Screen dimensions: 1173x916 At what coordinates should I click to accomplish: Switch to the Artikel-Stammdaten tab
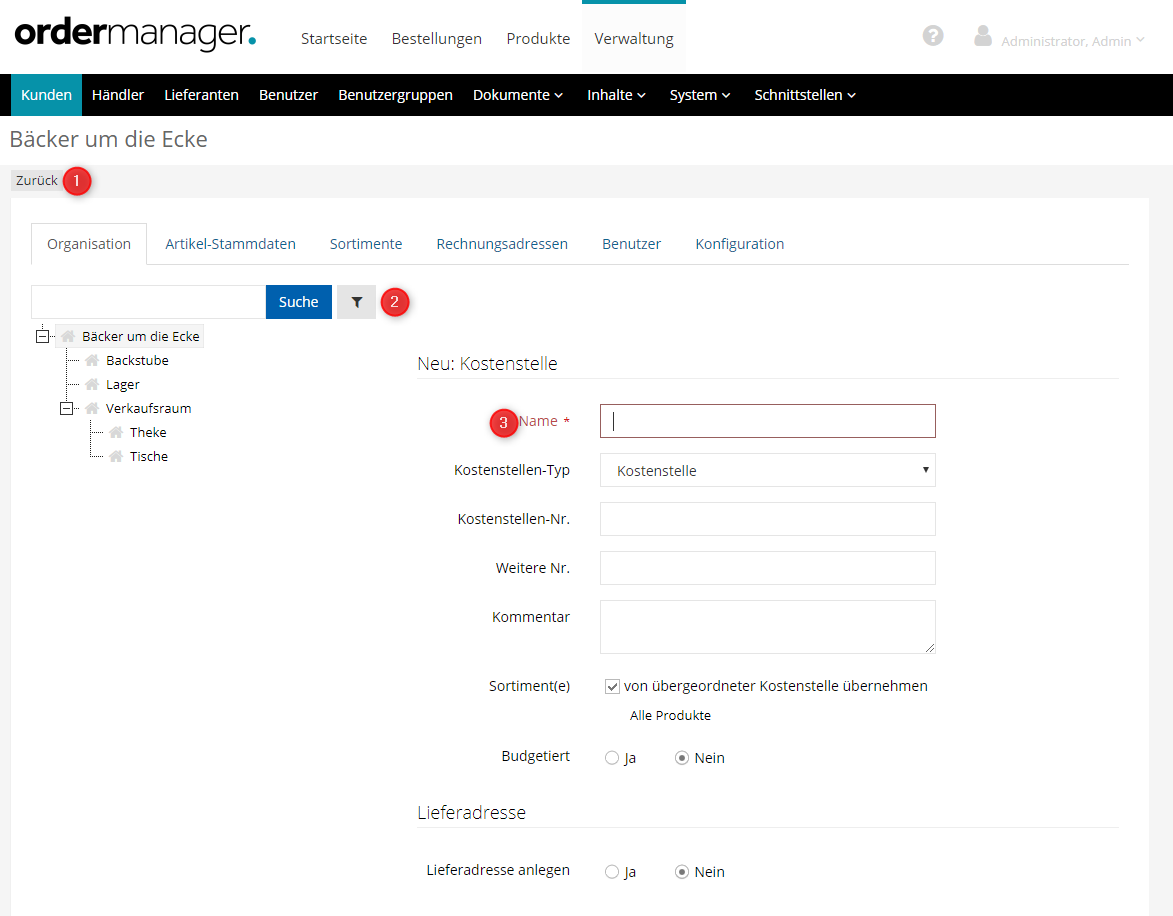(230, 244)
